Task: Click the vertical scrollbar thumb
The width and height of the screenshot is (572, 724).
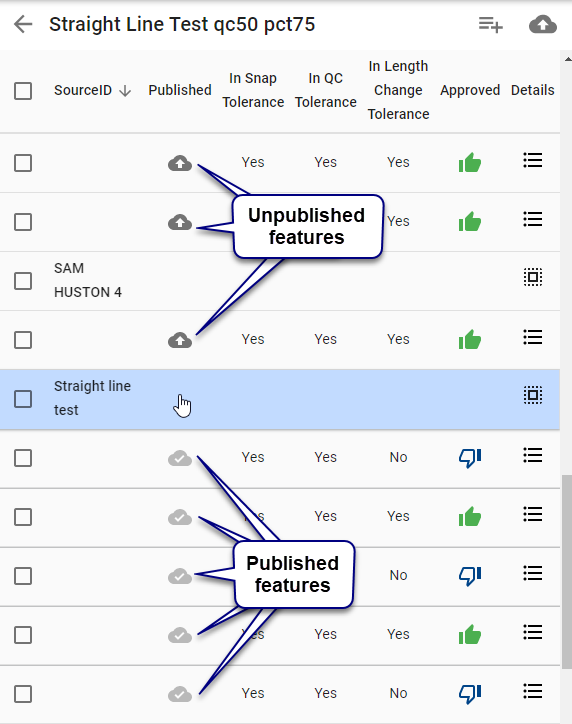Action: click(x=567, y=572)
